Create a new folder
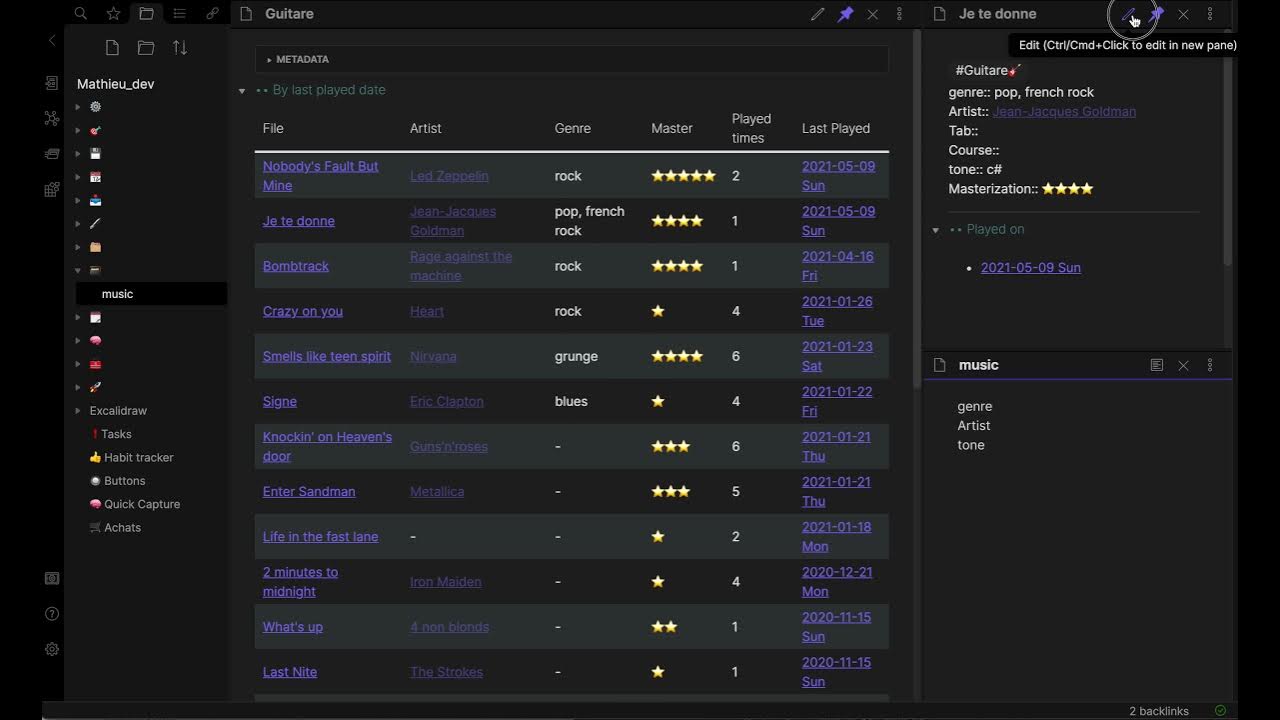 [x=146, y=48]
